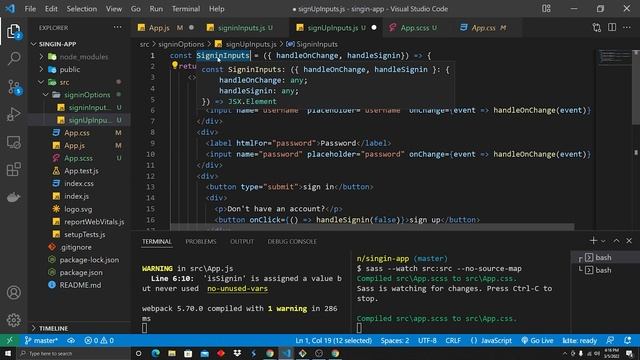The height and width of the screenshot is (360, 640).
Task: Open changes with source control icon
Action: click(x=597, y=27)
